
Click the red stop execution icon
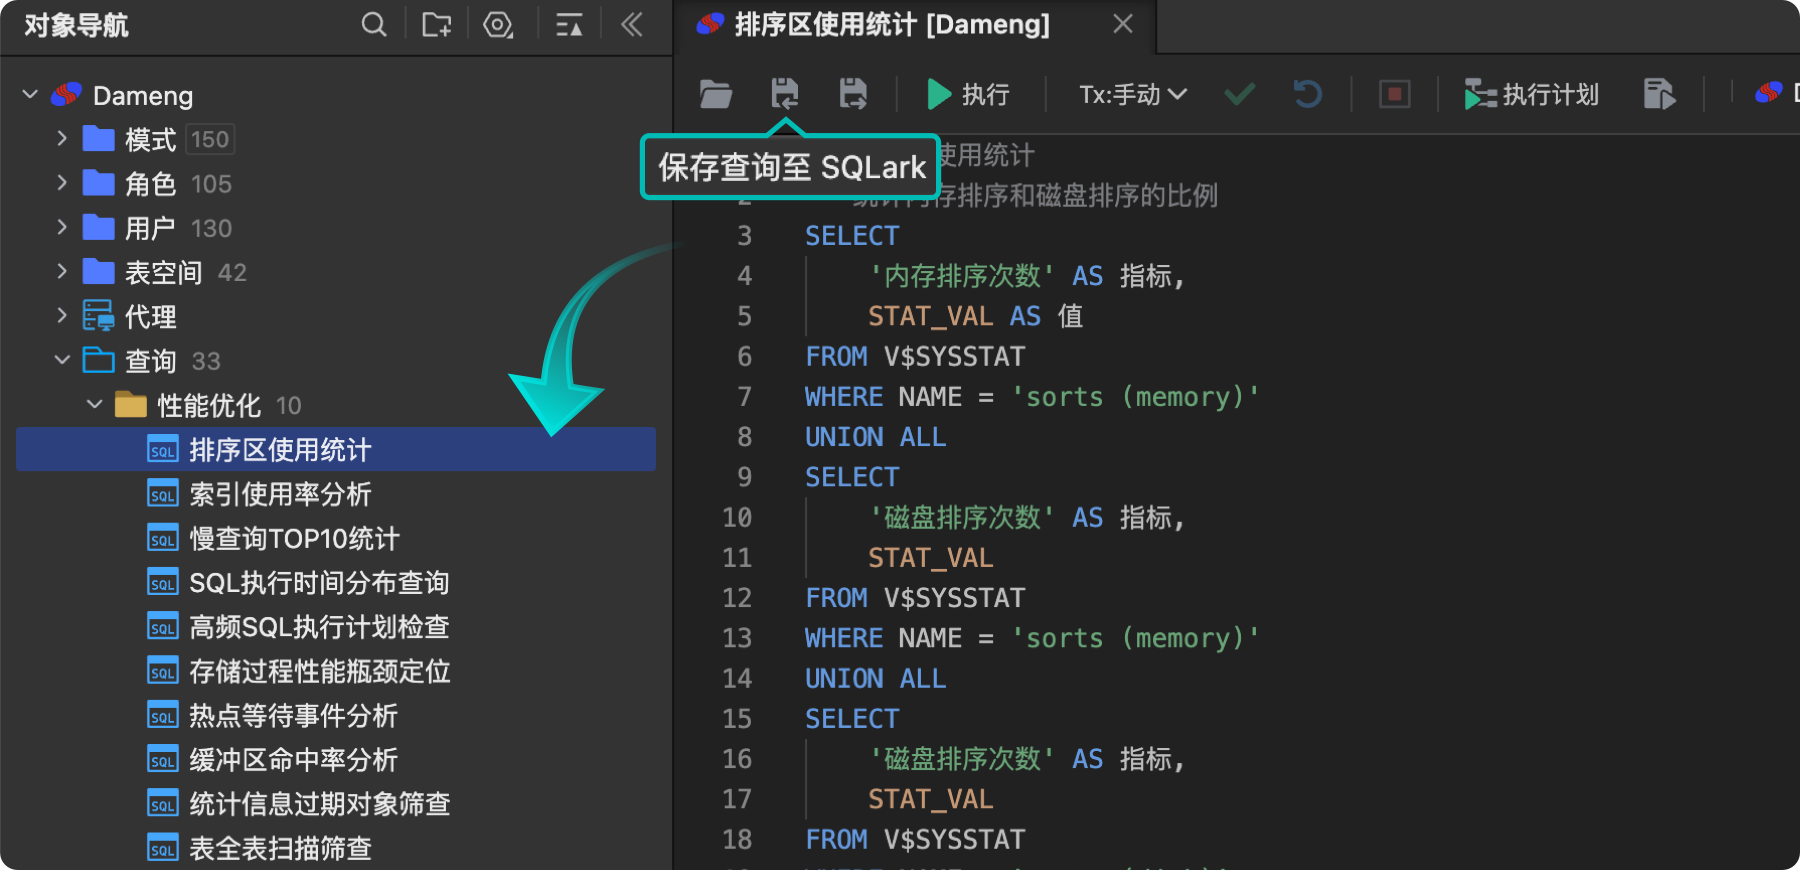pyautogui.click(x=1395, y=95)
